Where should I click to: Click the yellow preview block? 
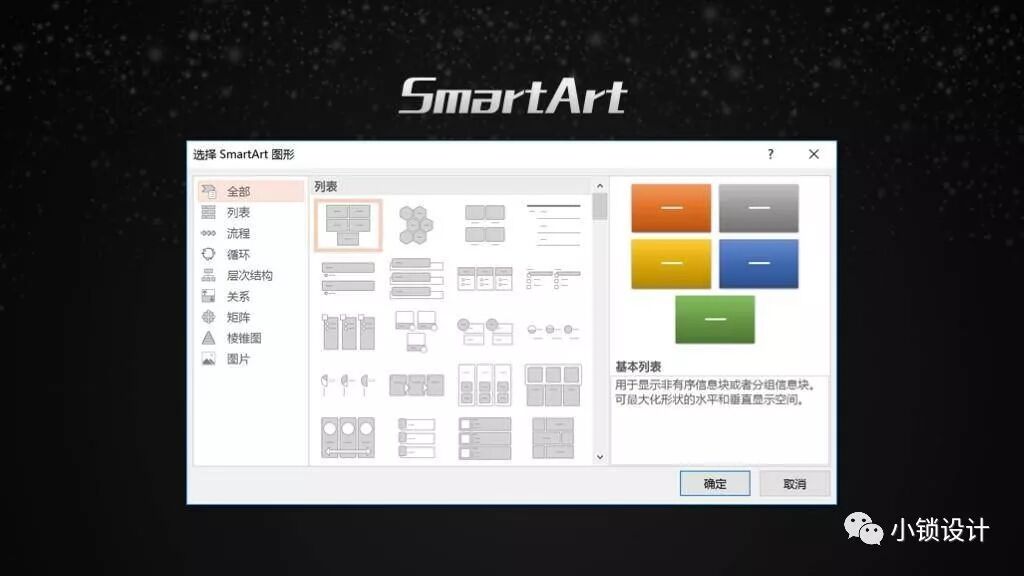coord(671,264)
